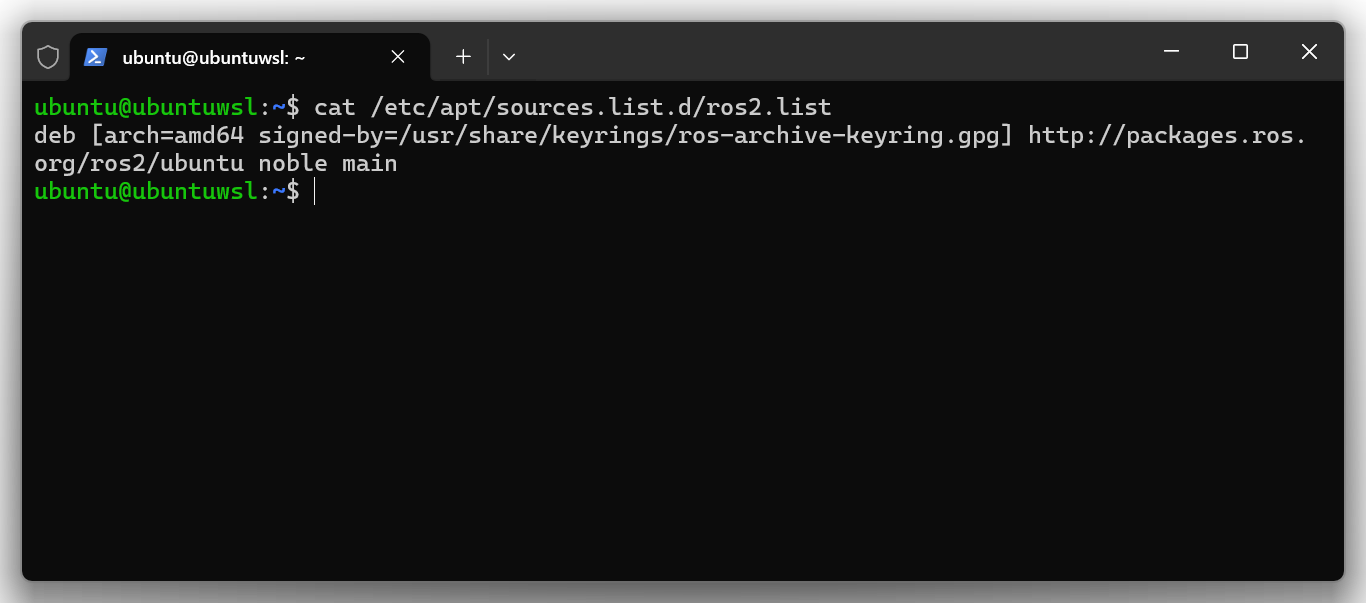Click the administrator shield icon
Viewport: 1366px width, 603px height.
48,57
